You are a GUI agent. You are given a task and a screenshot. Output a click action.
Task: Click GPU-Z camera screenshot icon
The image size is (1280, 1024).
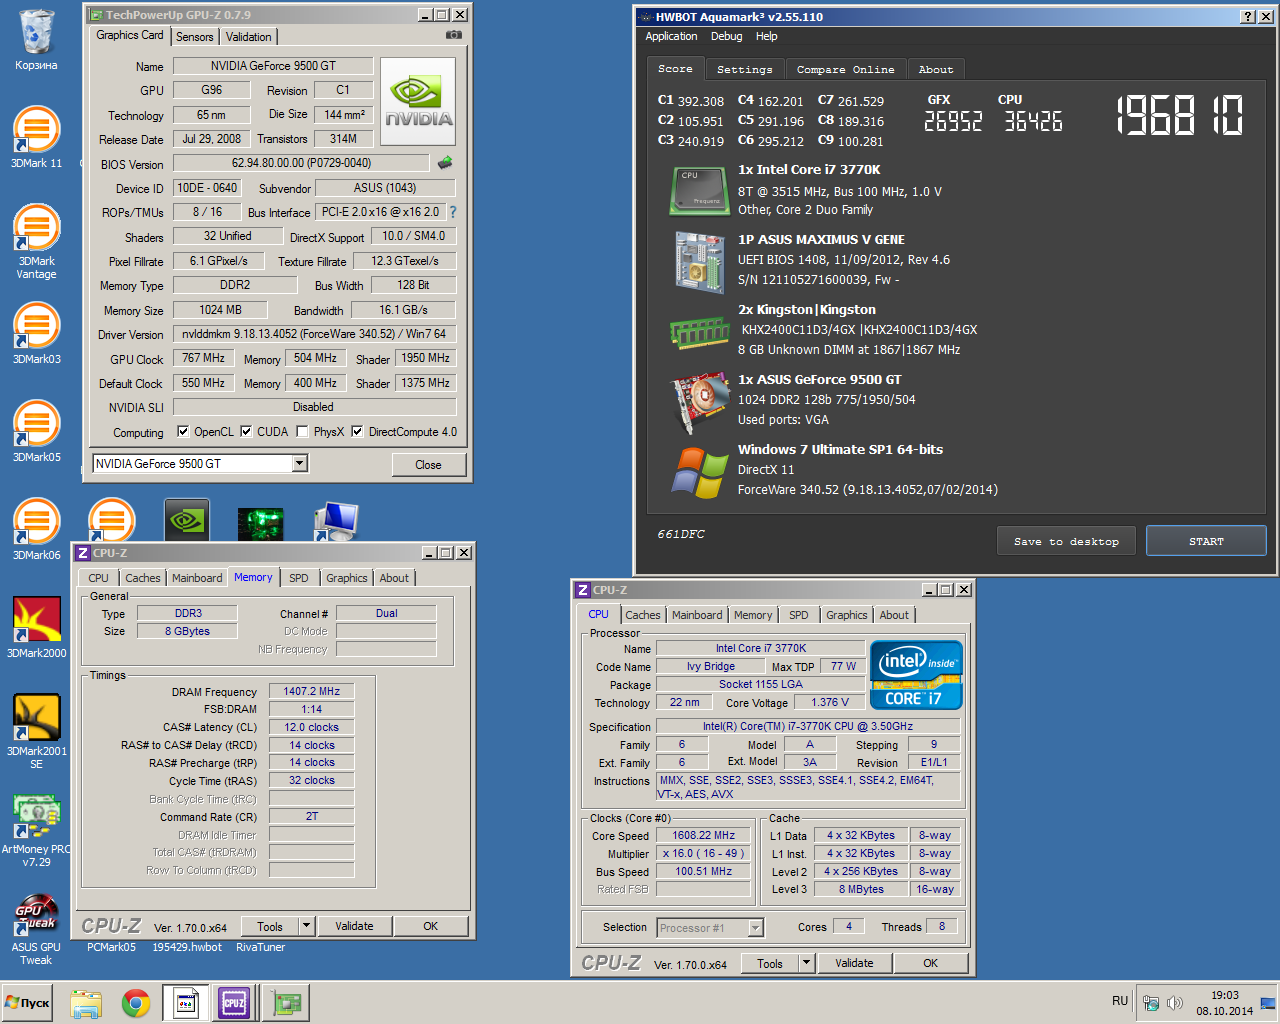click(x=454, y=35)
